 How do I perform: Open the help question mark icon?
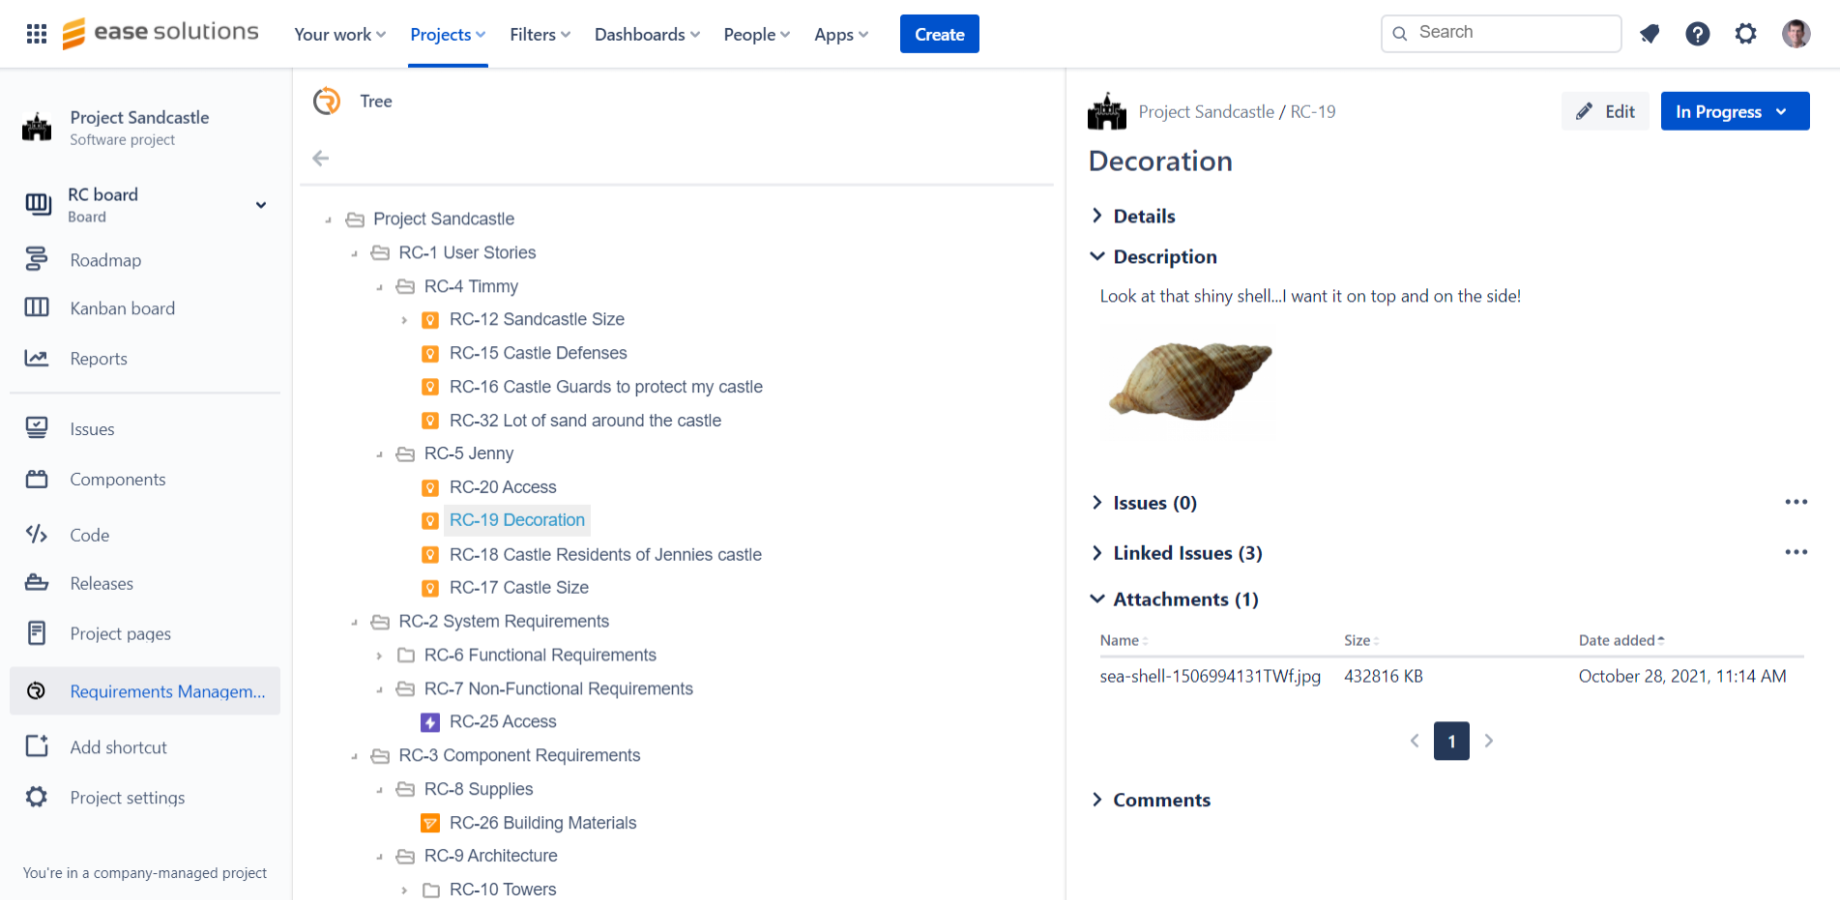(x=1698, y=34)
